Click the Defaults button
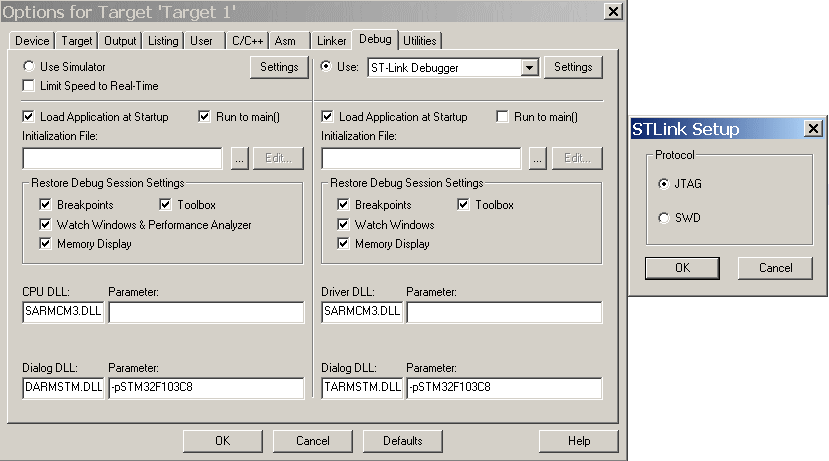Screen dimensions: 829x461 tap(402, 441)
